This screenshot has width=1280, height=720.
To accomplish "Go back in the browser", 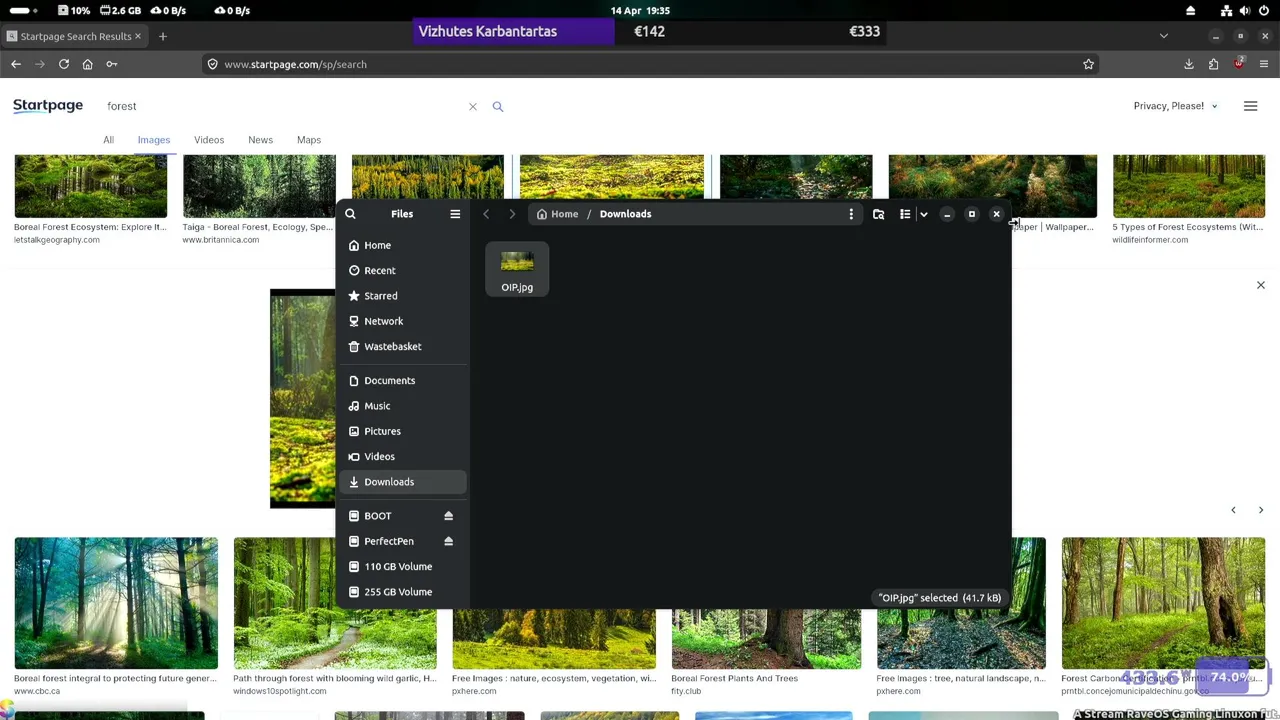I will [16, 64].
